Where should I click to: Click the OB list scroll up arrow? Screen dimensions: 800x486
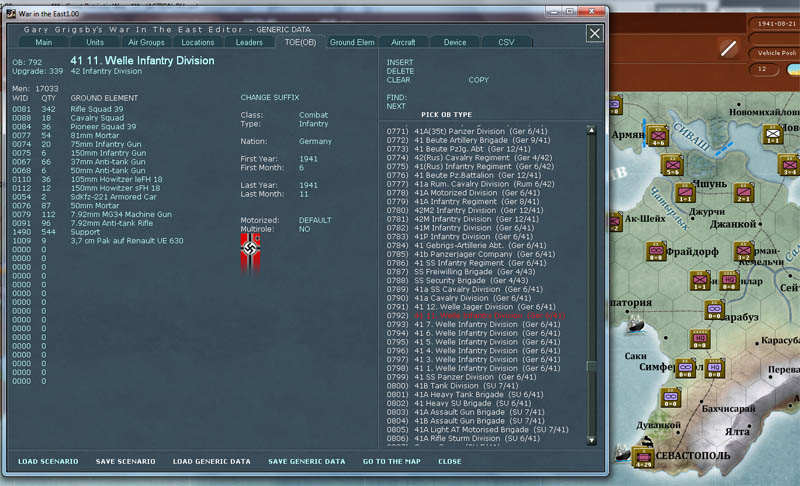click(x=591, y=131)
